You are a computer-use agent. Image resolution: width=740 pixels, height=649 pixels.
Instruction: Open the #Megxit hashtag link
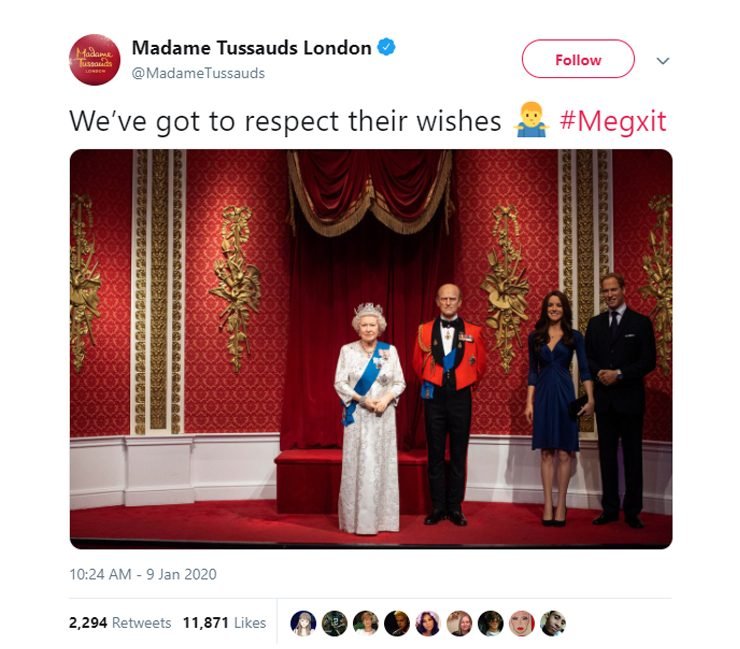pyautogui.click(x=613, y=121)
